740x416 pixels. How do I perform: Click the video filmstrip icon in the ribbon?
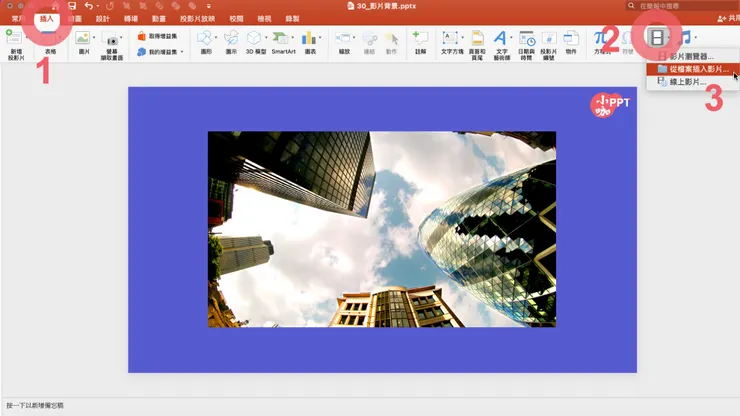click(656, 37)
